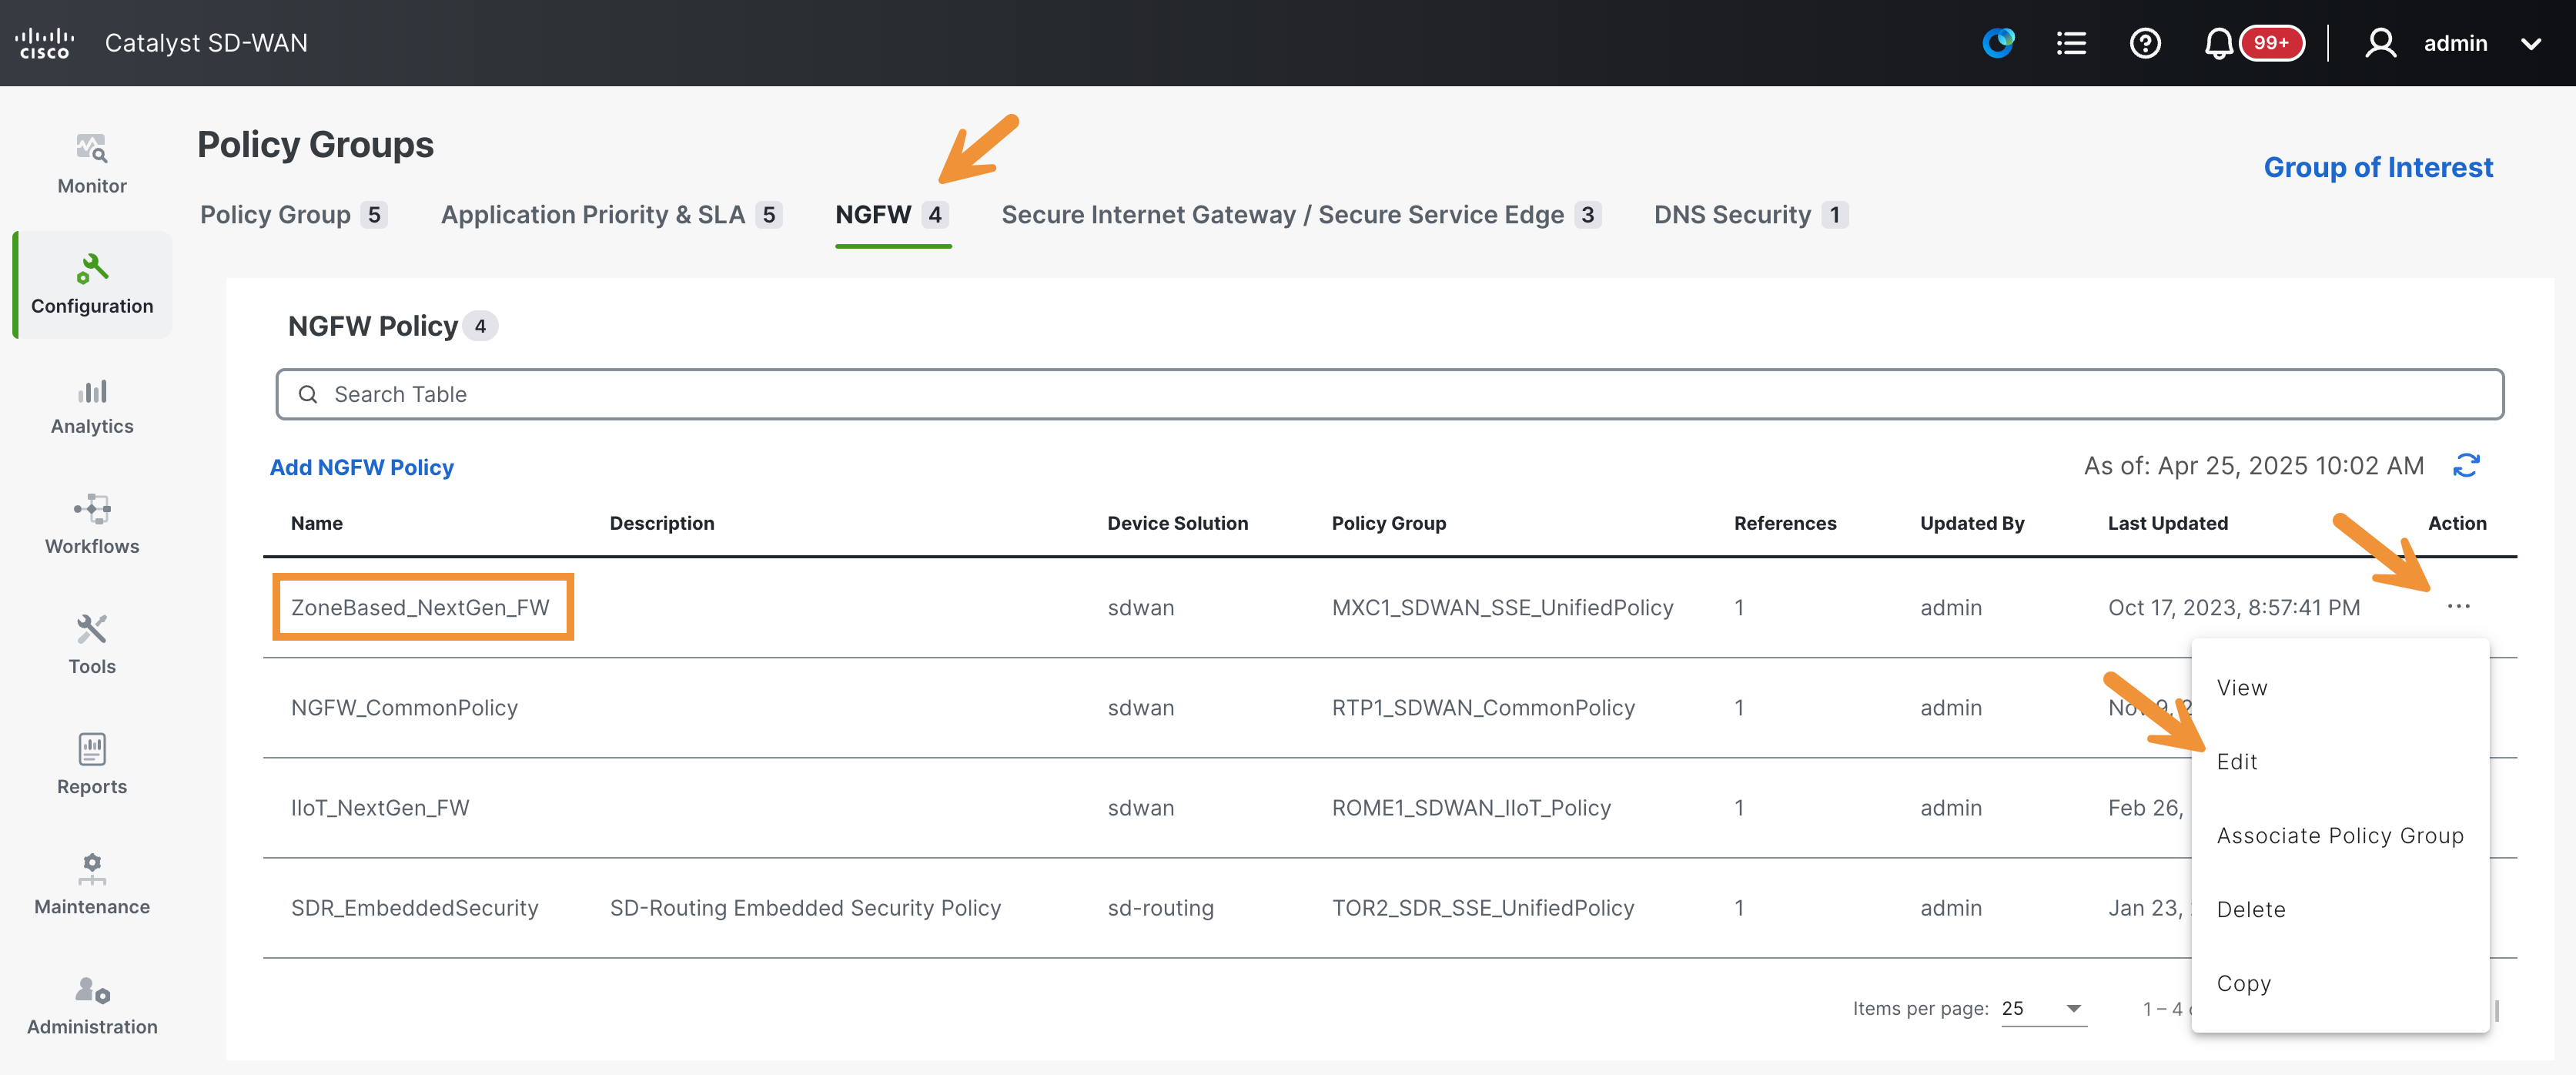Click the Cisco logo icon

(45, 43)
